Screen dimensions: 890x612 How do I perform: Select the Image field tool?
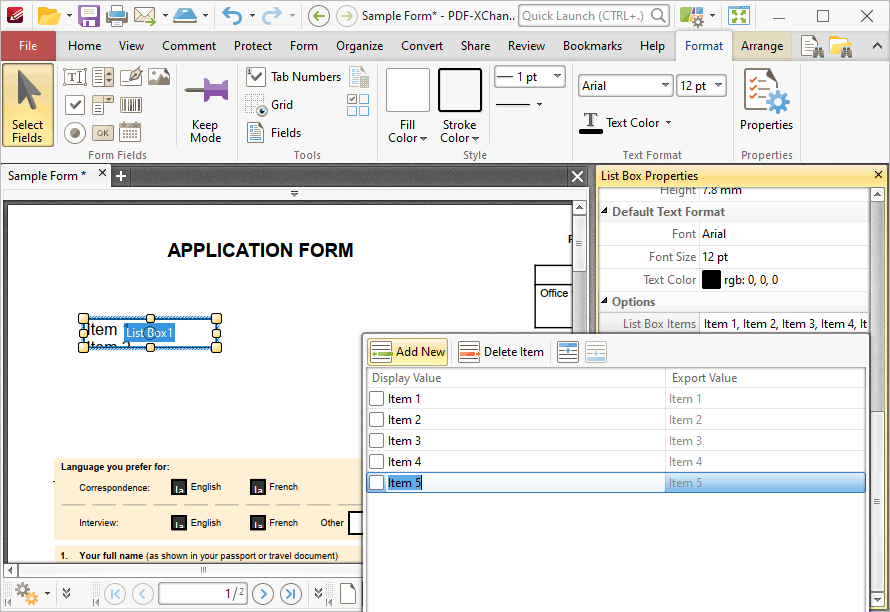click(x=159, y=77)
